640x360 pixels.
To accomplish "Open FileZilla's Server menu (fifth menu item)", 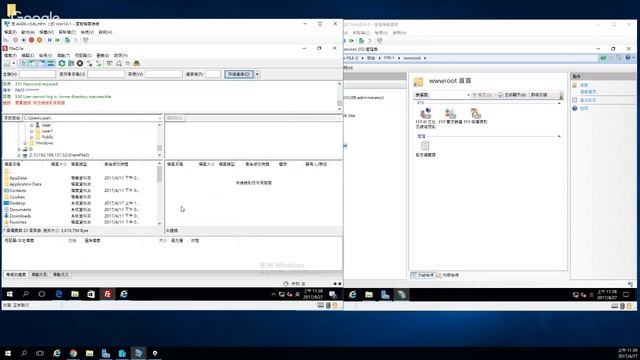I will (83, 56).
